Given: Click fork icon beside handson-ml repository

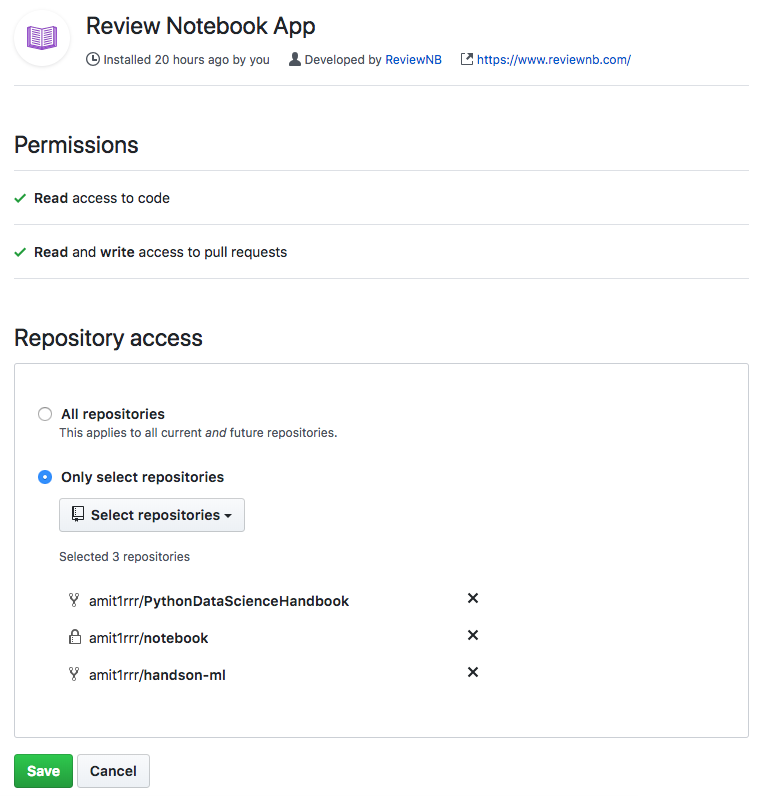Looking at the screenshot, I should point(74,674).
